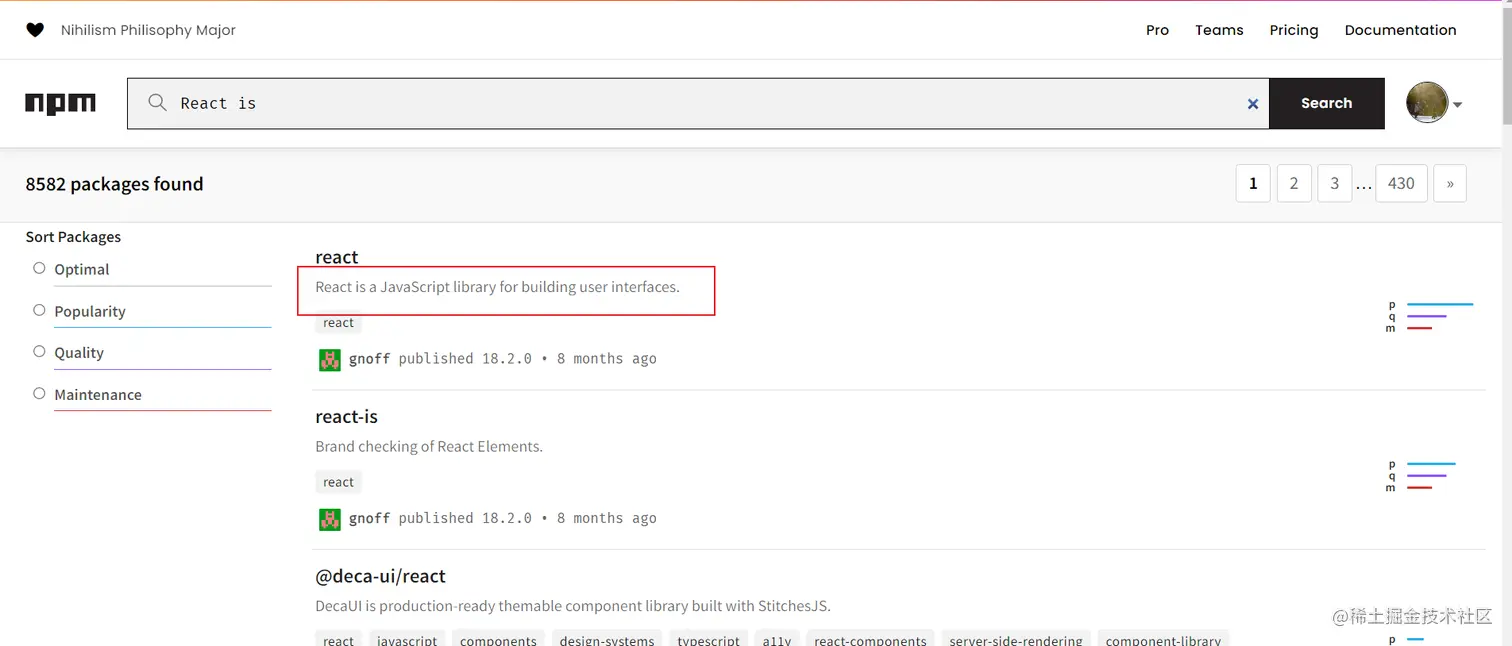
Task: Open the Pro menu item
Action: 1157,30
